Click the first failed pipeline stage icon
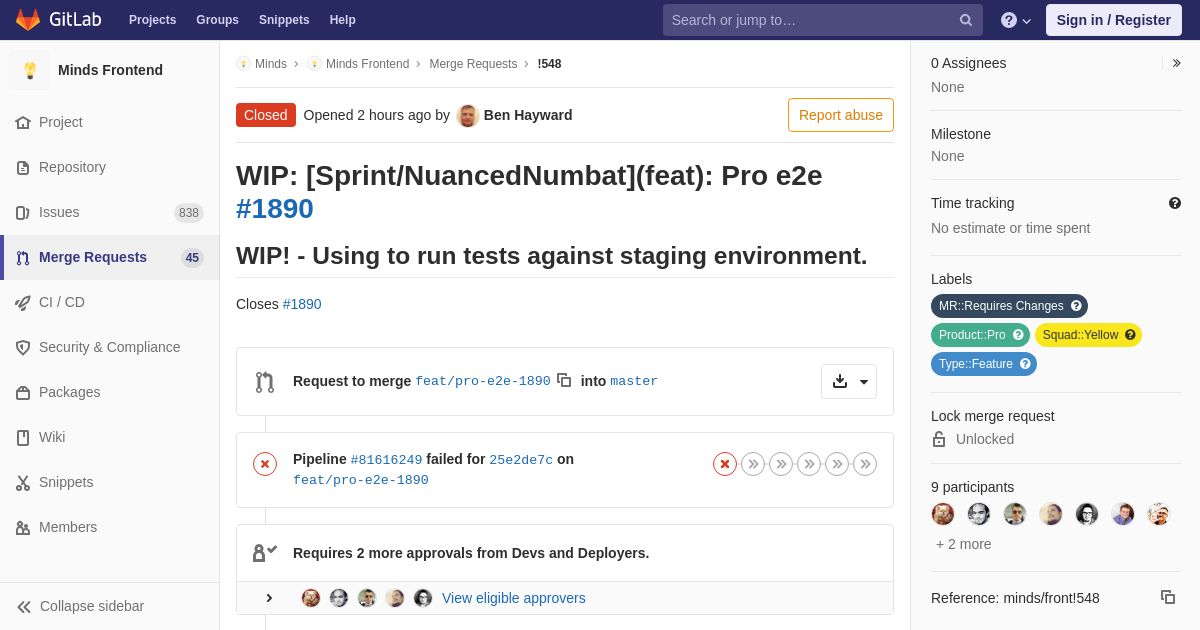The height and width of the screenshot is (630, 1200). [725, 464]
